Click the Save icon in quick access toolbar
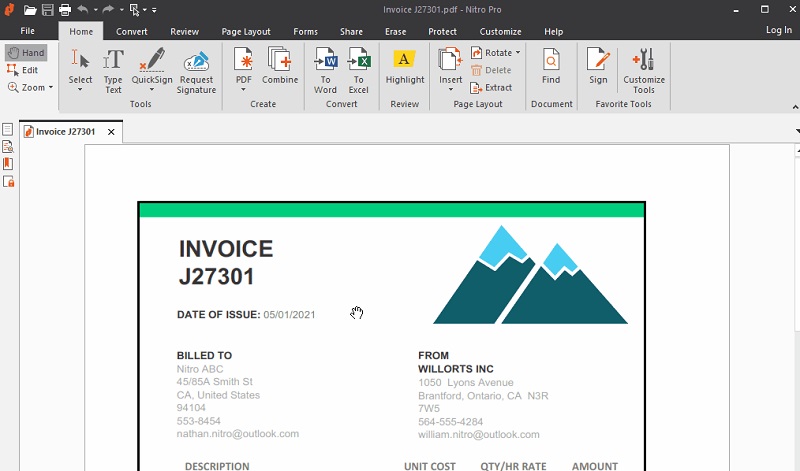Viewport: 800px width, 471px height. coord(47,10)
